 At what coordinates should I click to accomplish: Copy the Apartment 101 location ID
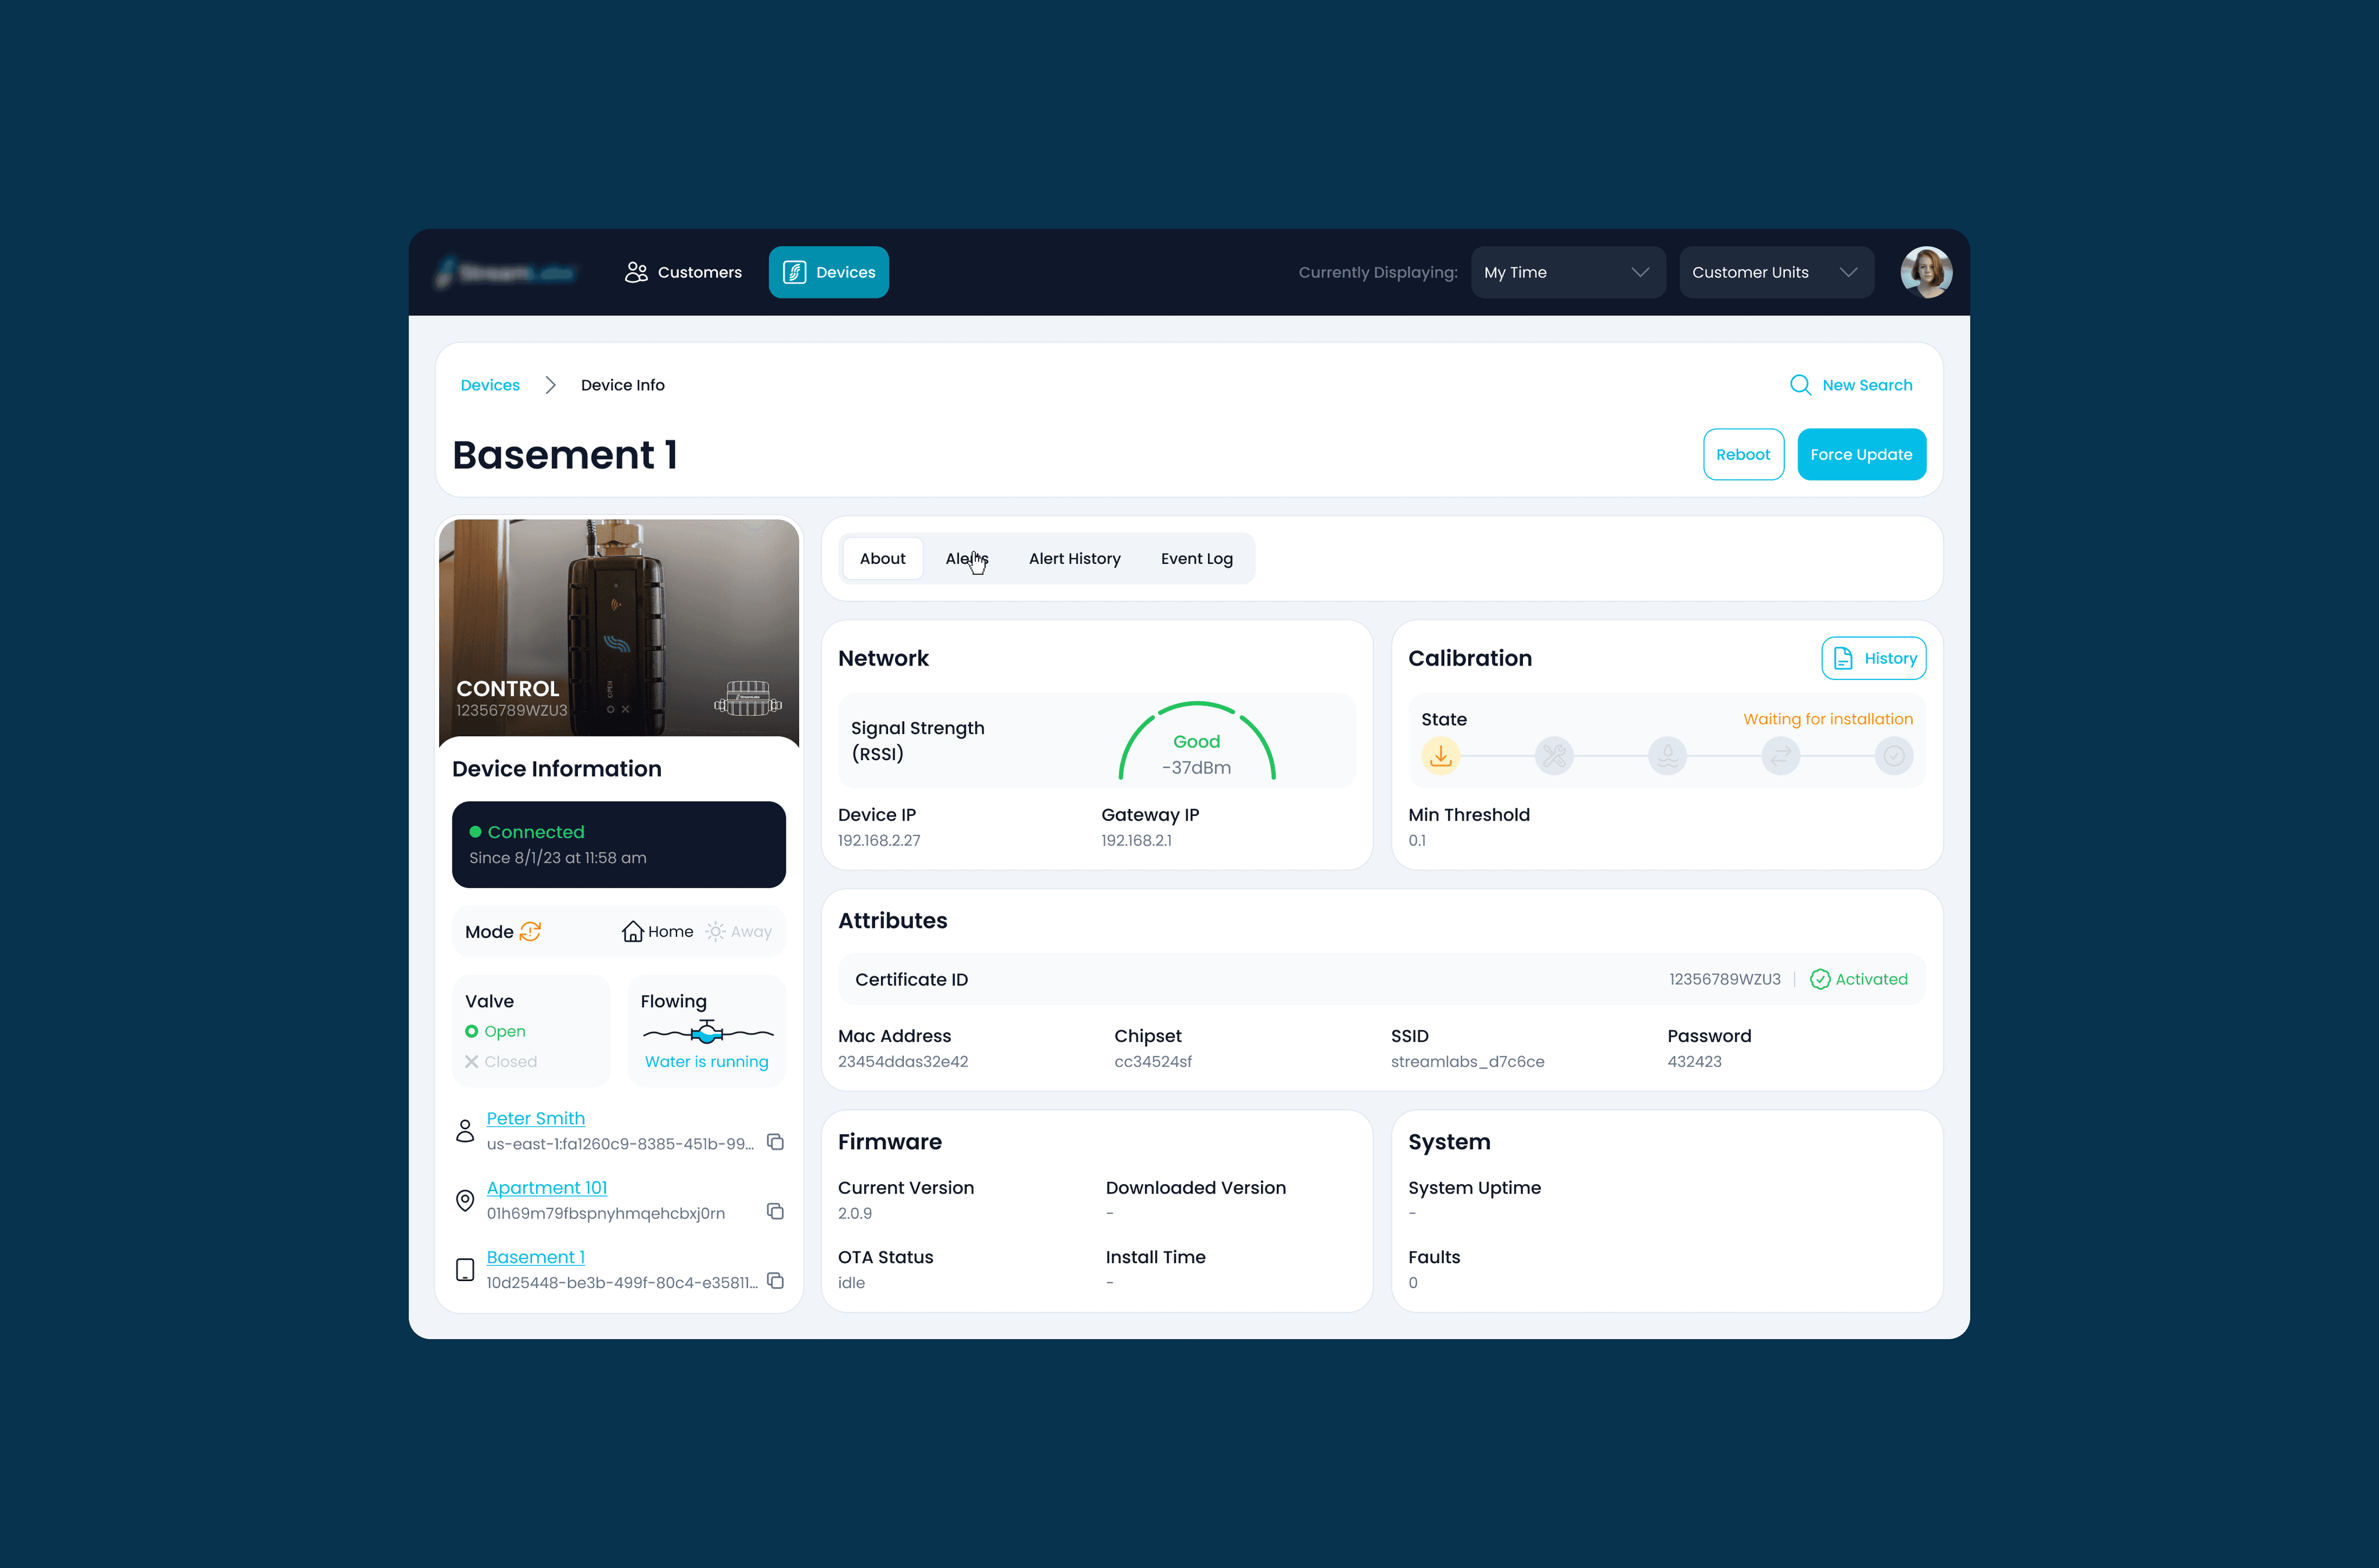click(x=775, y=1211)
